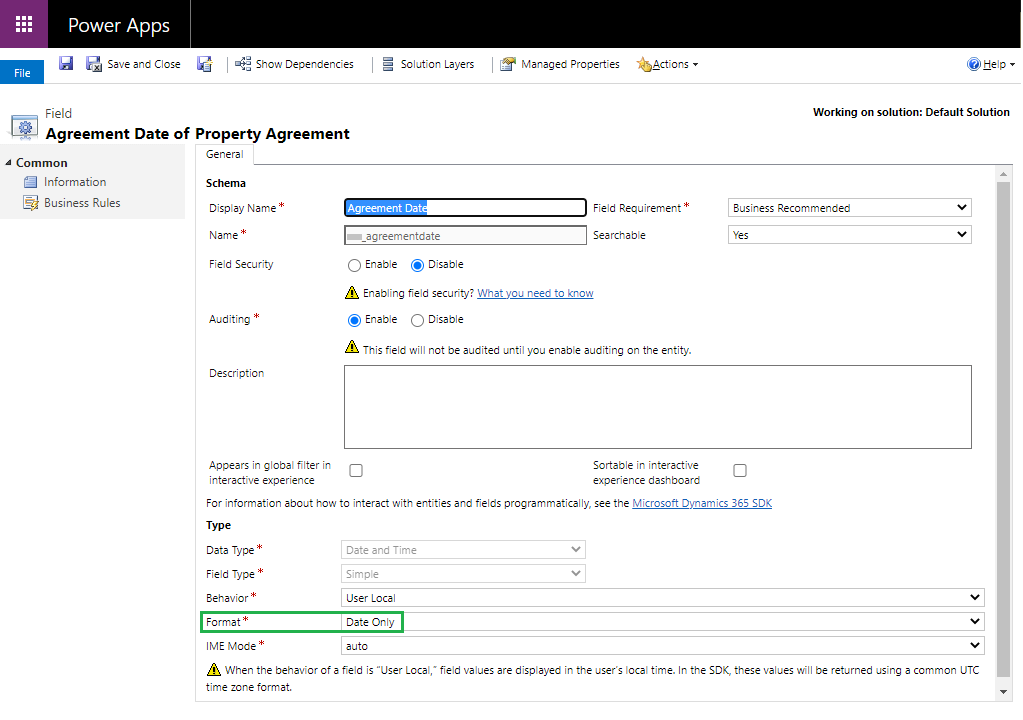Click the Save and New icon
This screenshot has width=1023, height=720.
coord(204,64)
